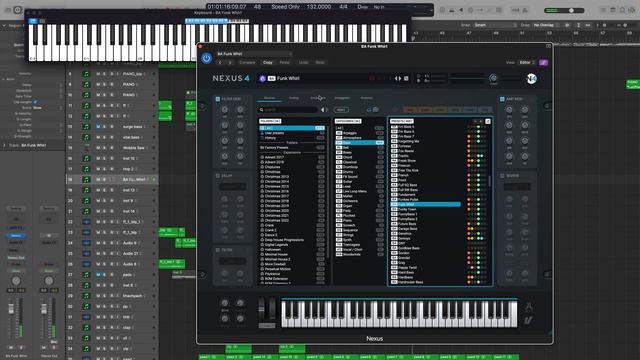The width and height of the screenshot is (640, 360).
Task: Toggle the Filter section checkbox
Action: (x=218, y=250)
